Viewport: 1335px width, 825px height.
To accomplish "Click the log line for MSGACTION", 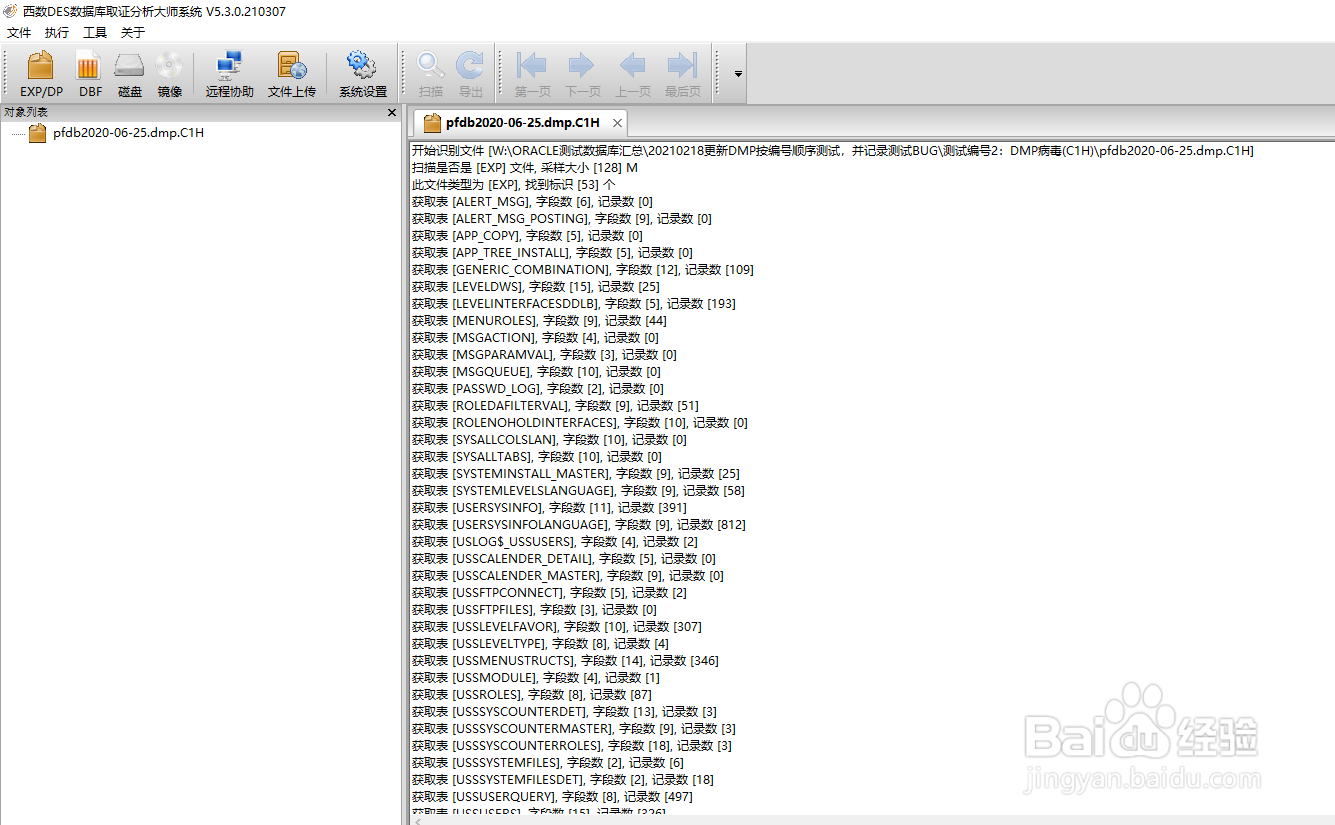I will (536, 338).
